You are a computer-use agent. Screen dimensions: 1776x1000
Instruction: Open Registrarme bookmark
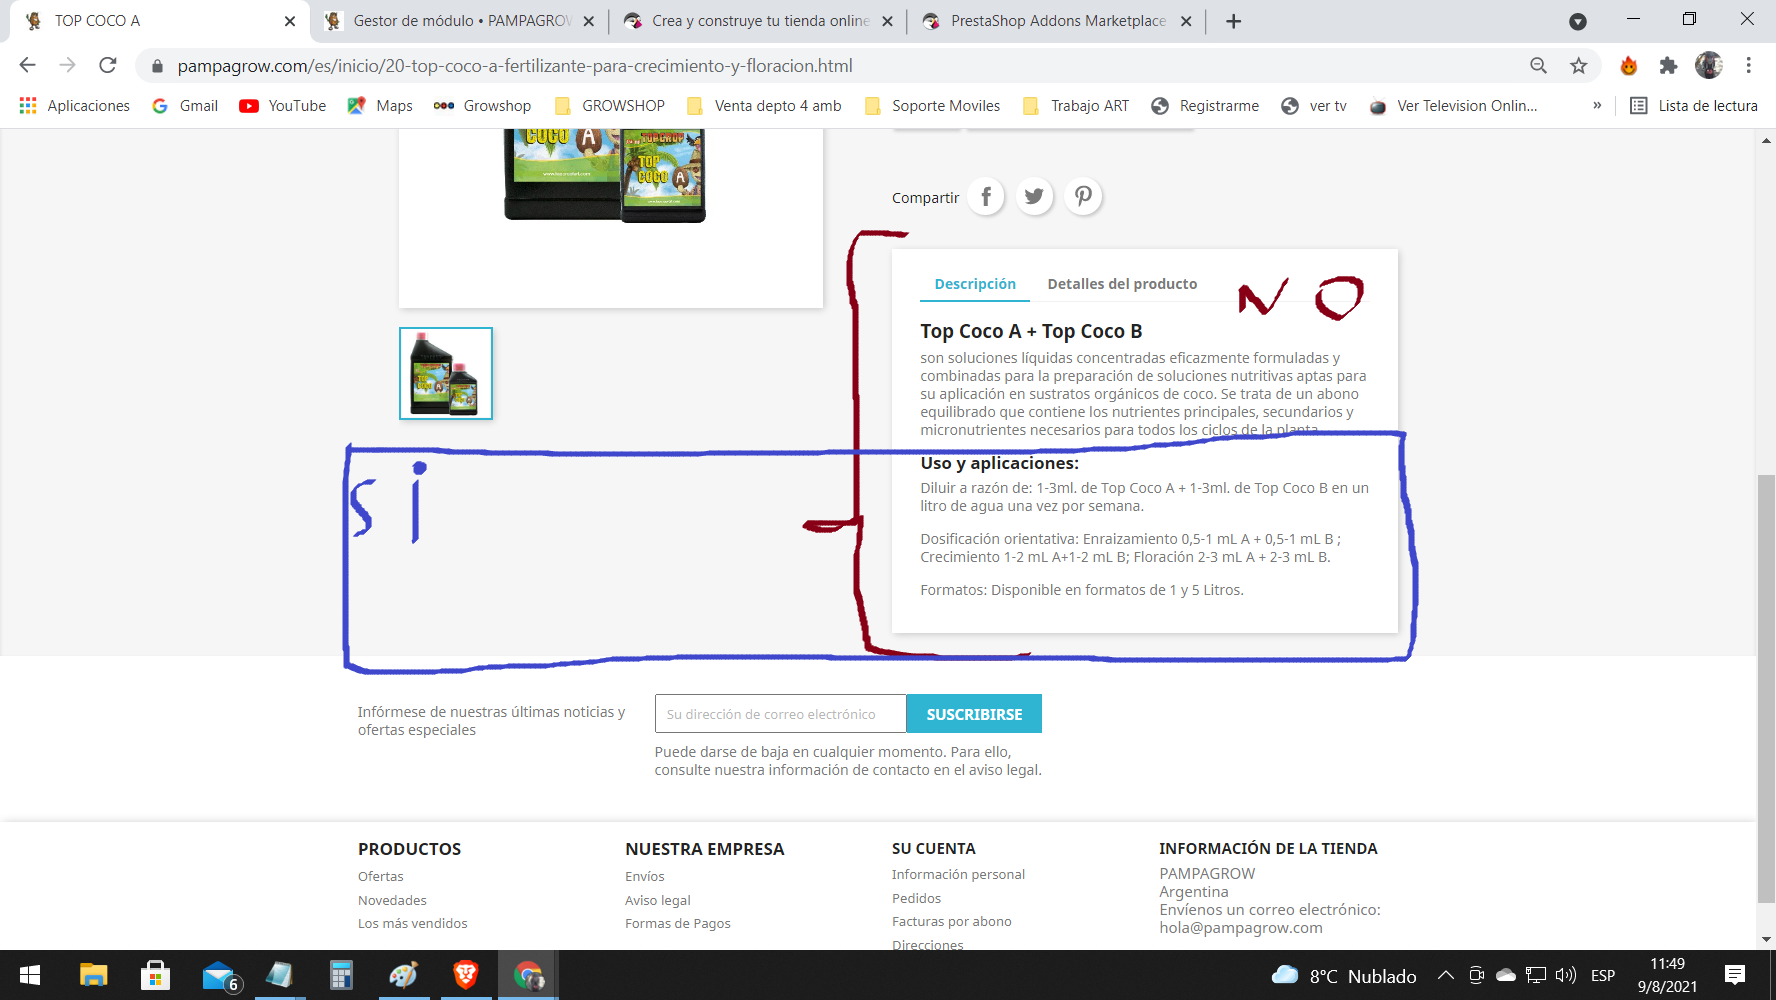tap(1205, 106)
